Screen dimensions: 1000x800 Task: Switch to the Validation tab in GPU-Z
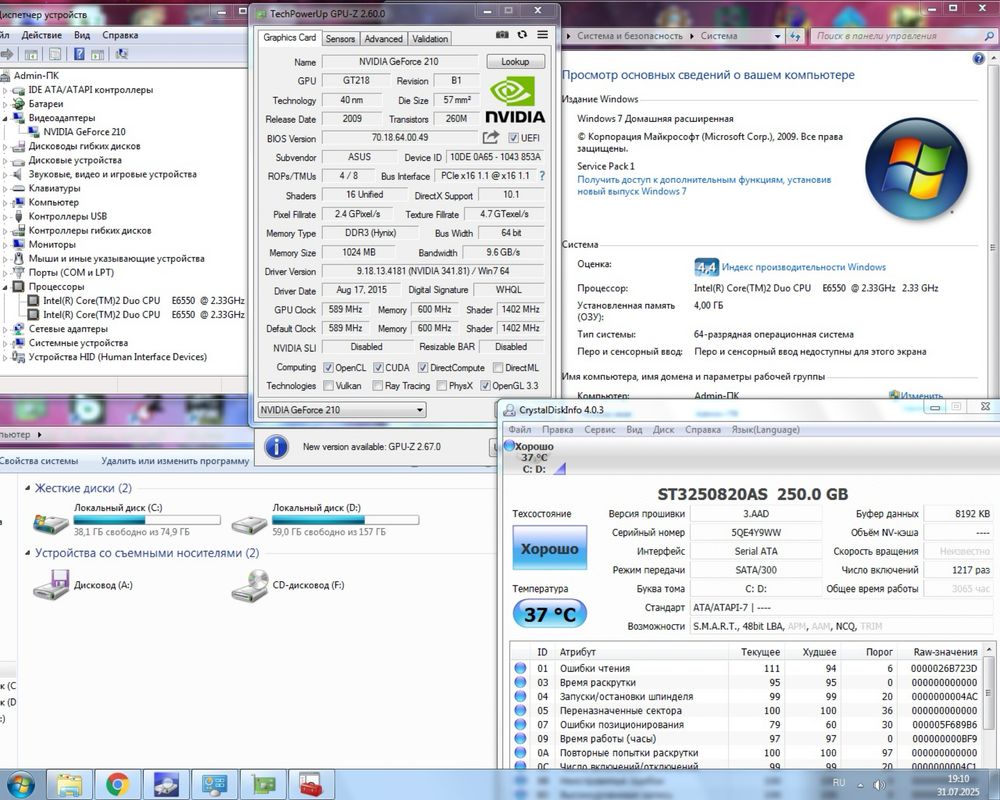430,39
